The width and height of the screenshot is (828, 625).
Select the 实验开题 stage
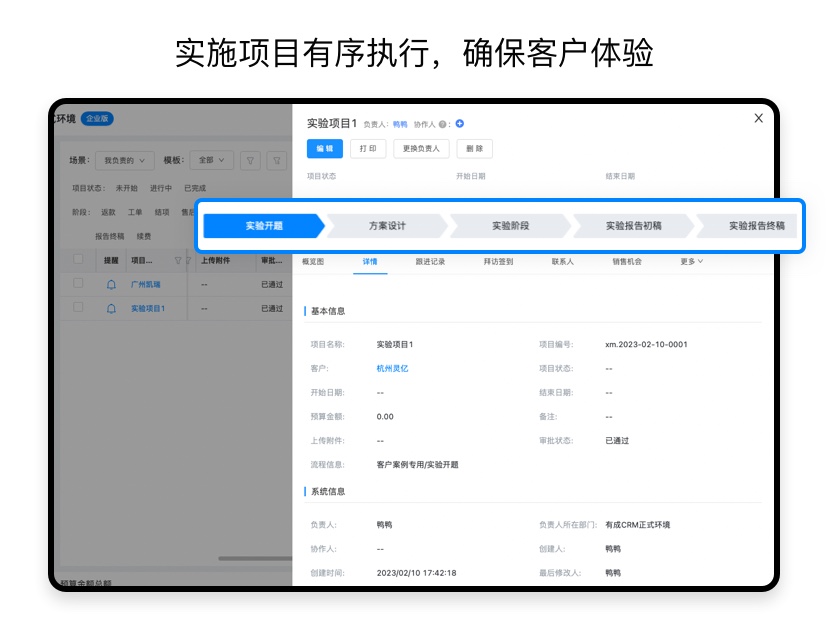pyautogui.click(x=264, y=226)
